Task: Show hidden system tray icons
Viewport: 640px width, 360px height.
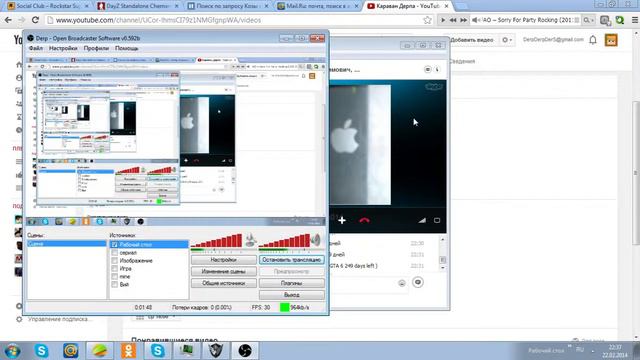Action: click(593, 350)
